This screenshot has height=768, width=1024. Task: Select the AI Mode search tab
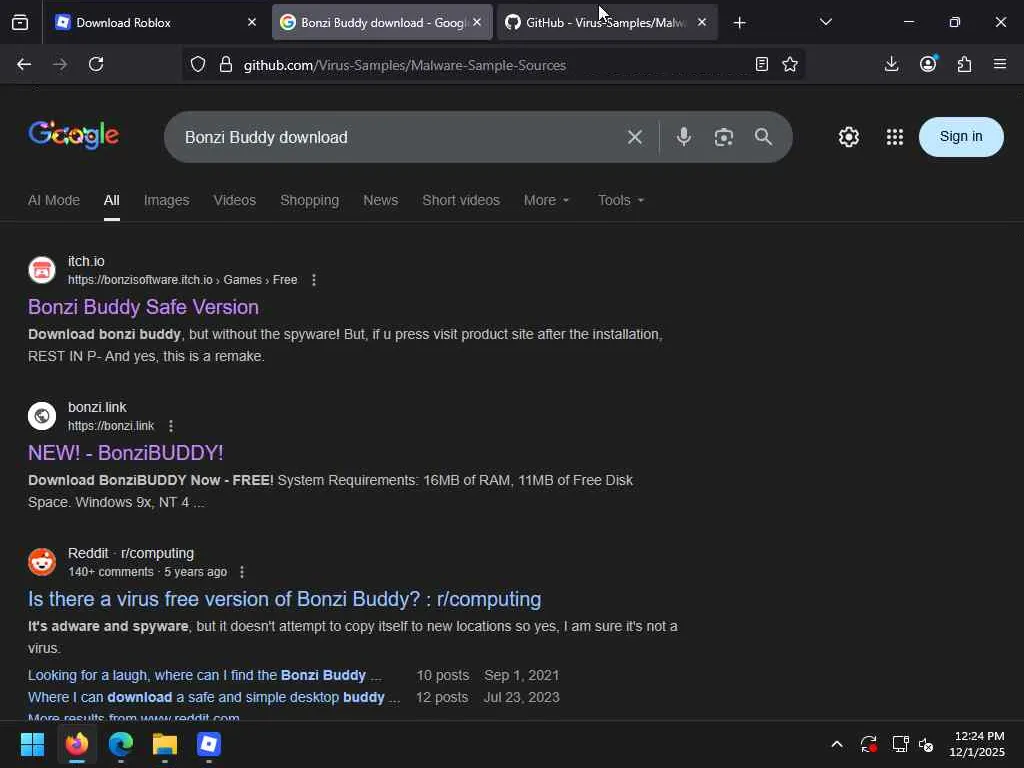[x=54, y=200]
